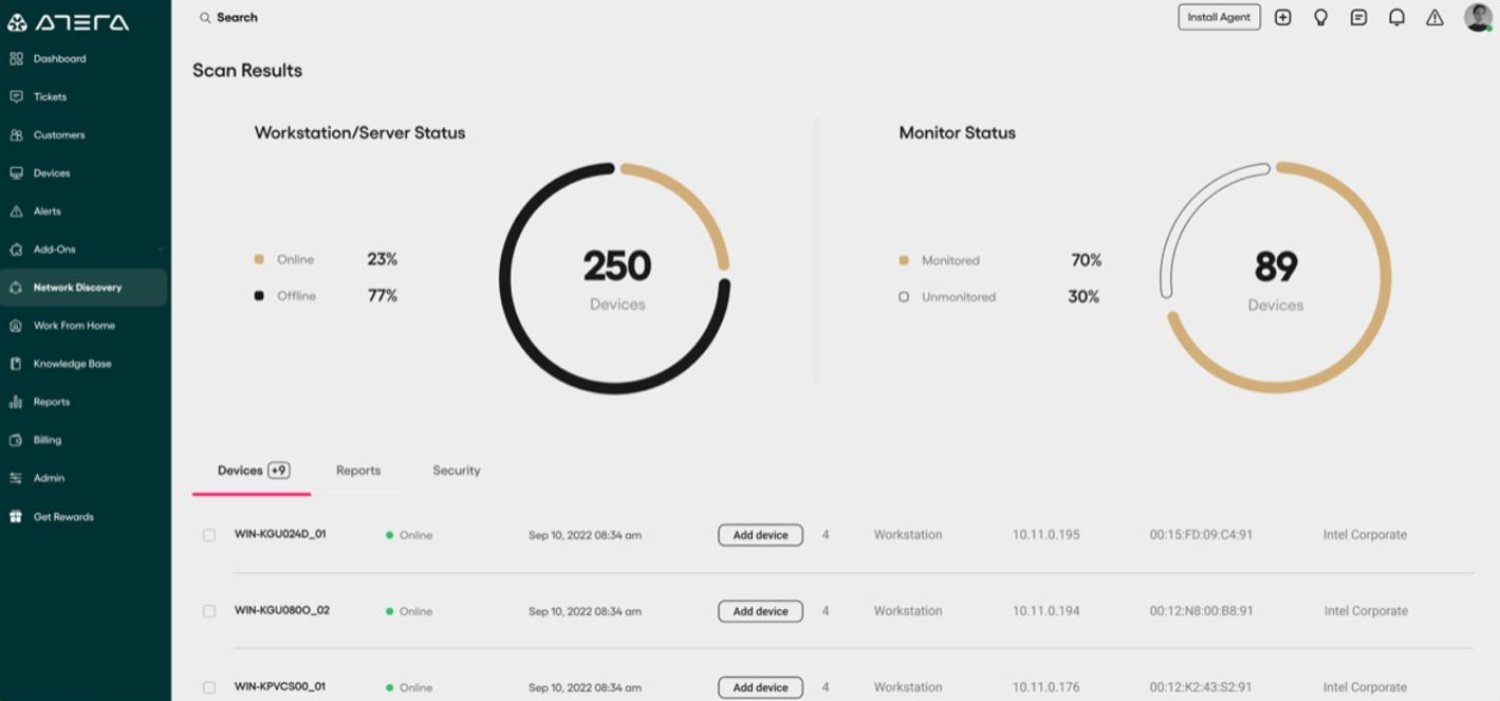Click the notification bell icon
Viewport: 1500px width, 701px height.
(x=1398, y=17)
